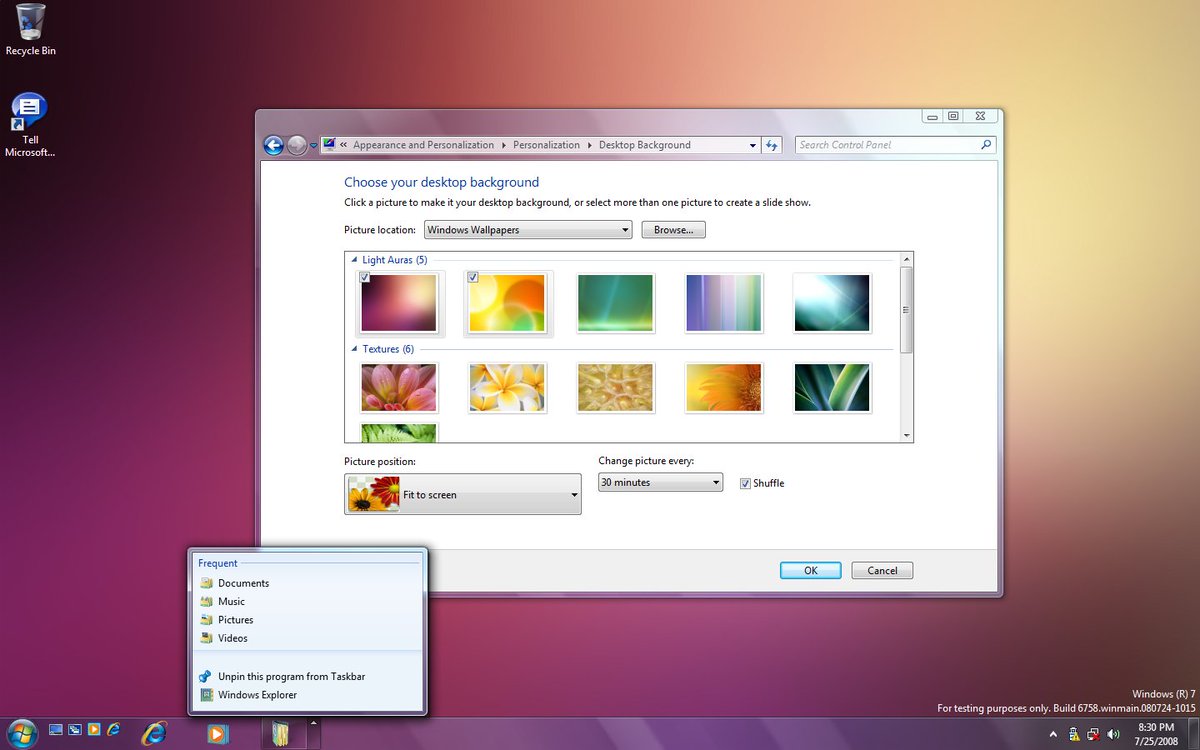Click the OK button
1200x750 pixels.
coord(811,570)
